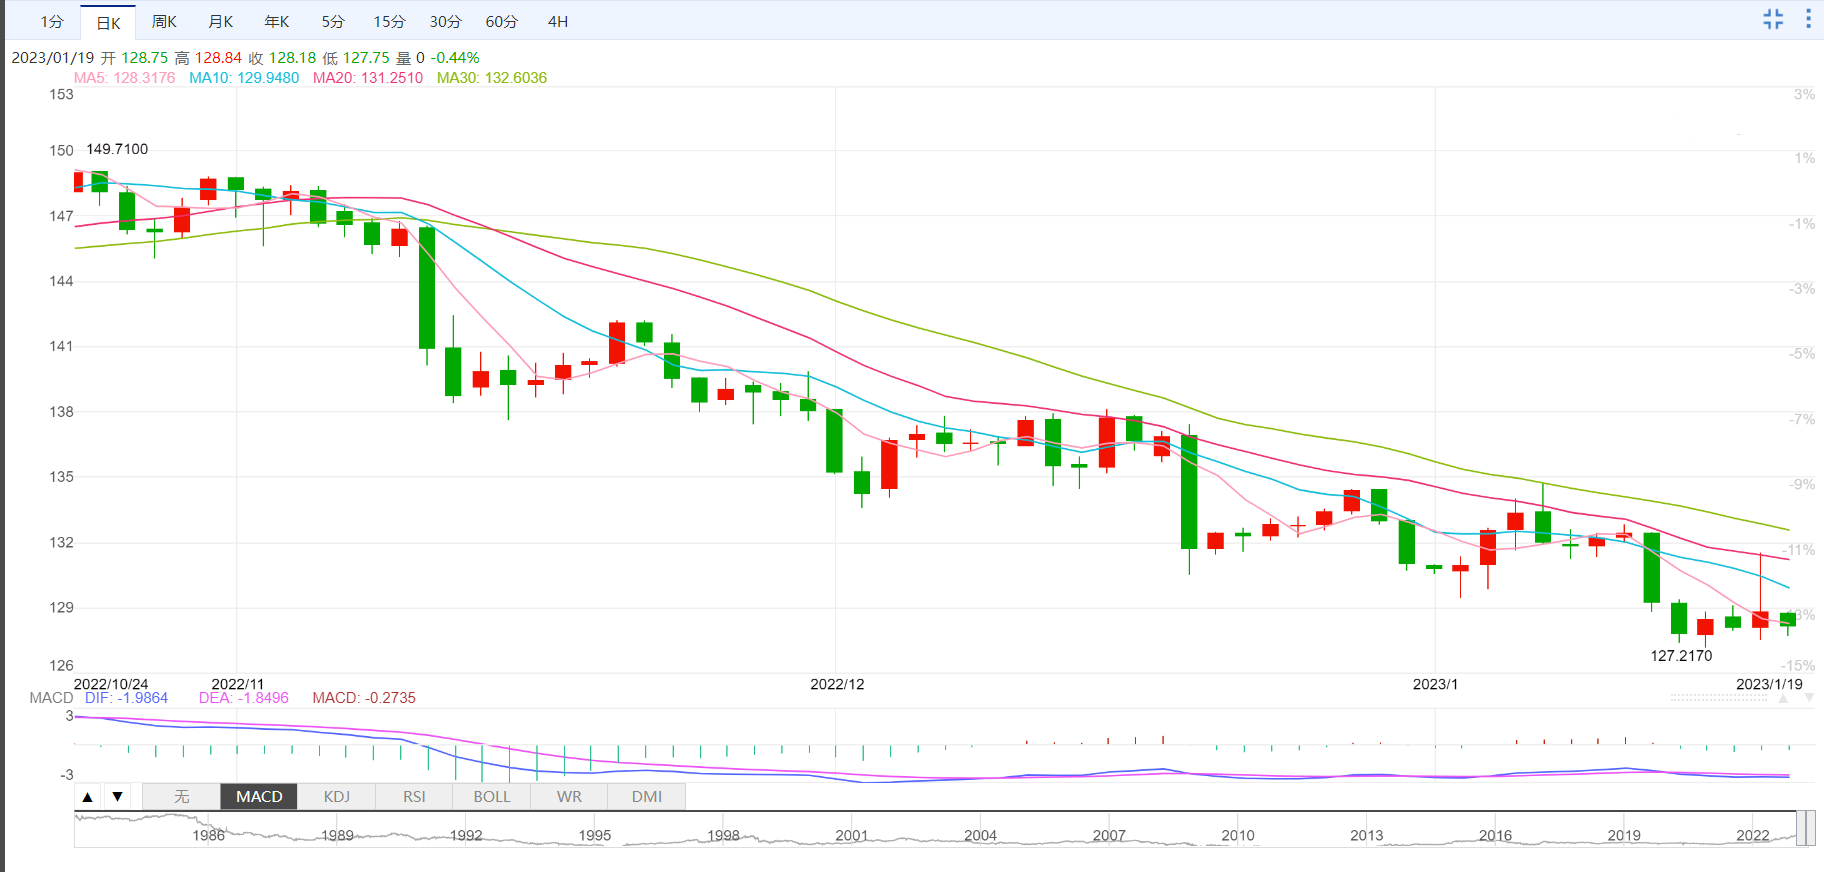1824x872 pixels.
Task: Click the black up arrow beside indicators
Action: (x=88, y=797)
